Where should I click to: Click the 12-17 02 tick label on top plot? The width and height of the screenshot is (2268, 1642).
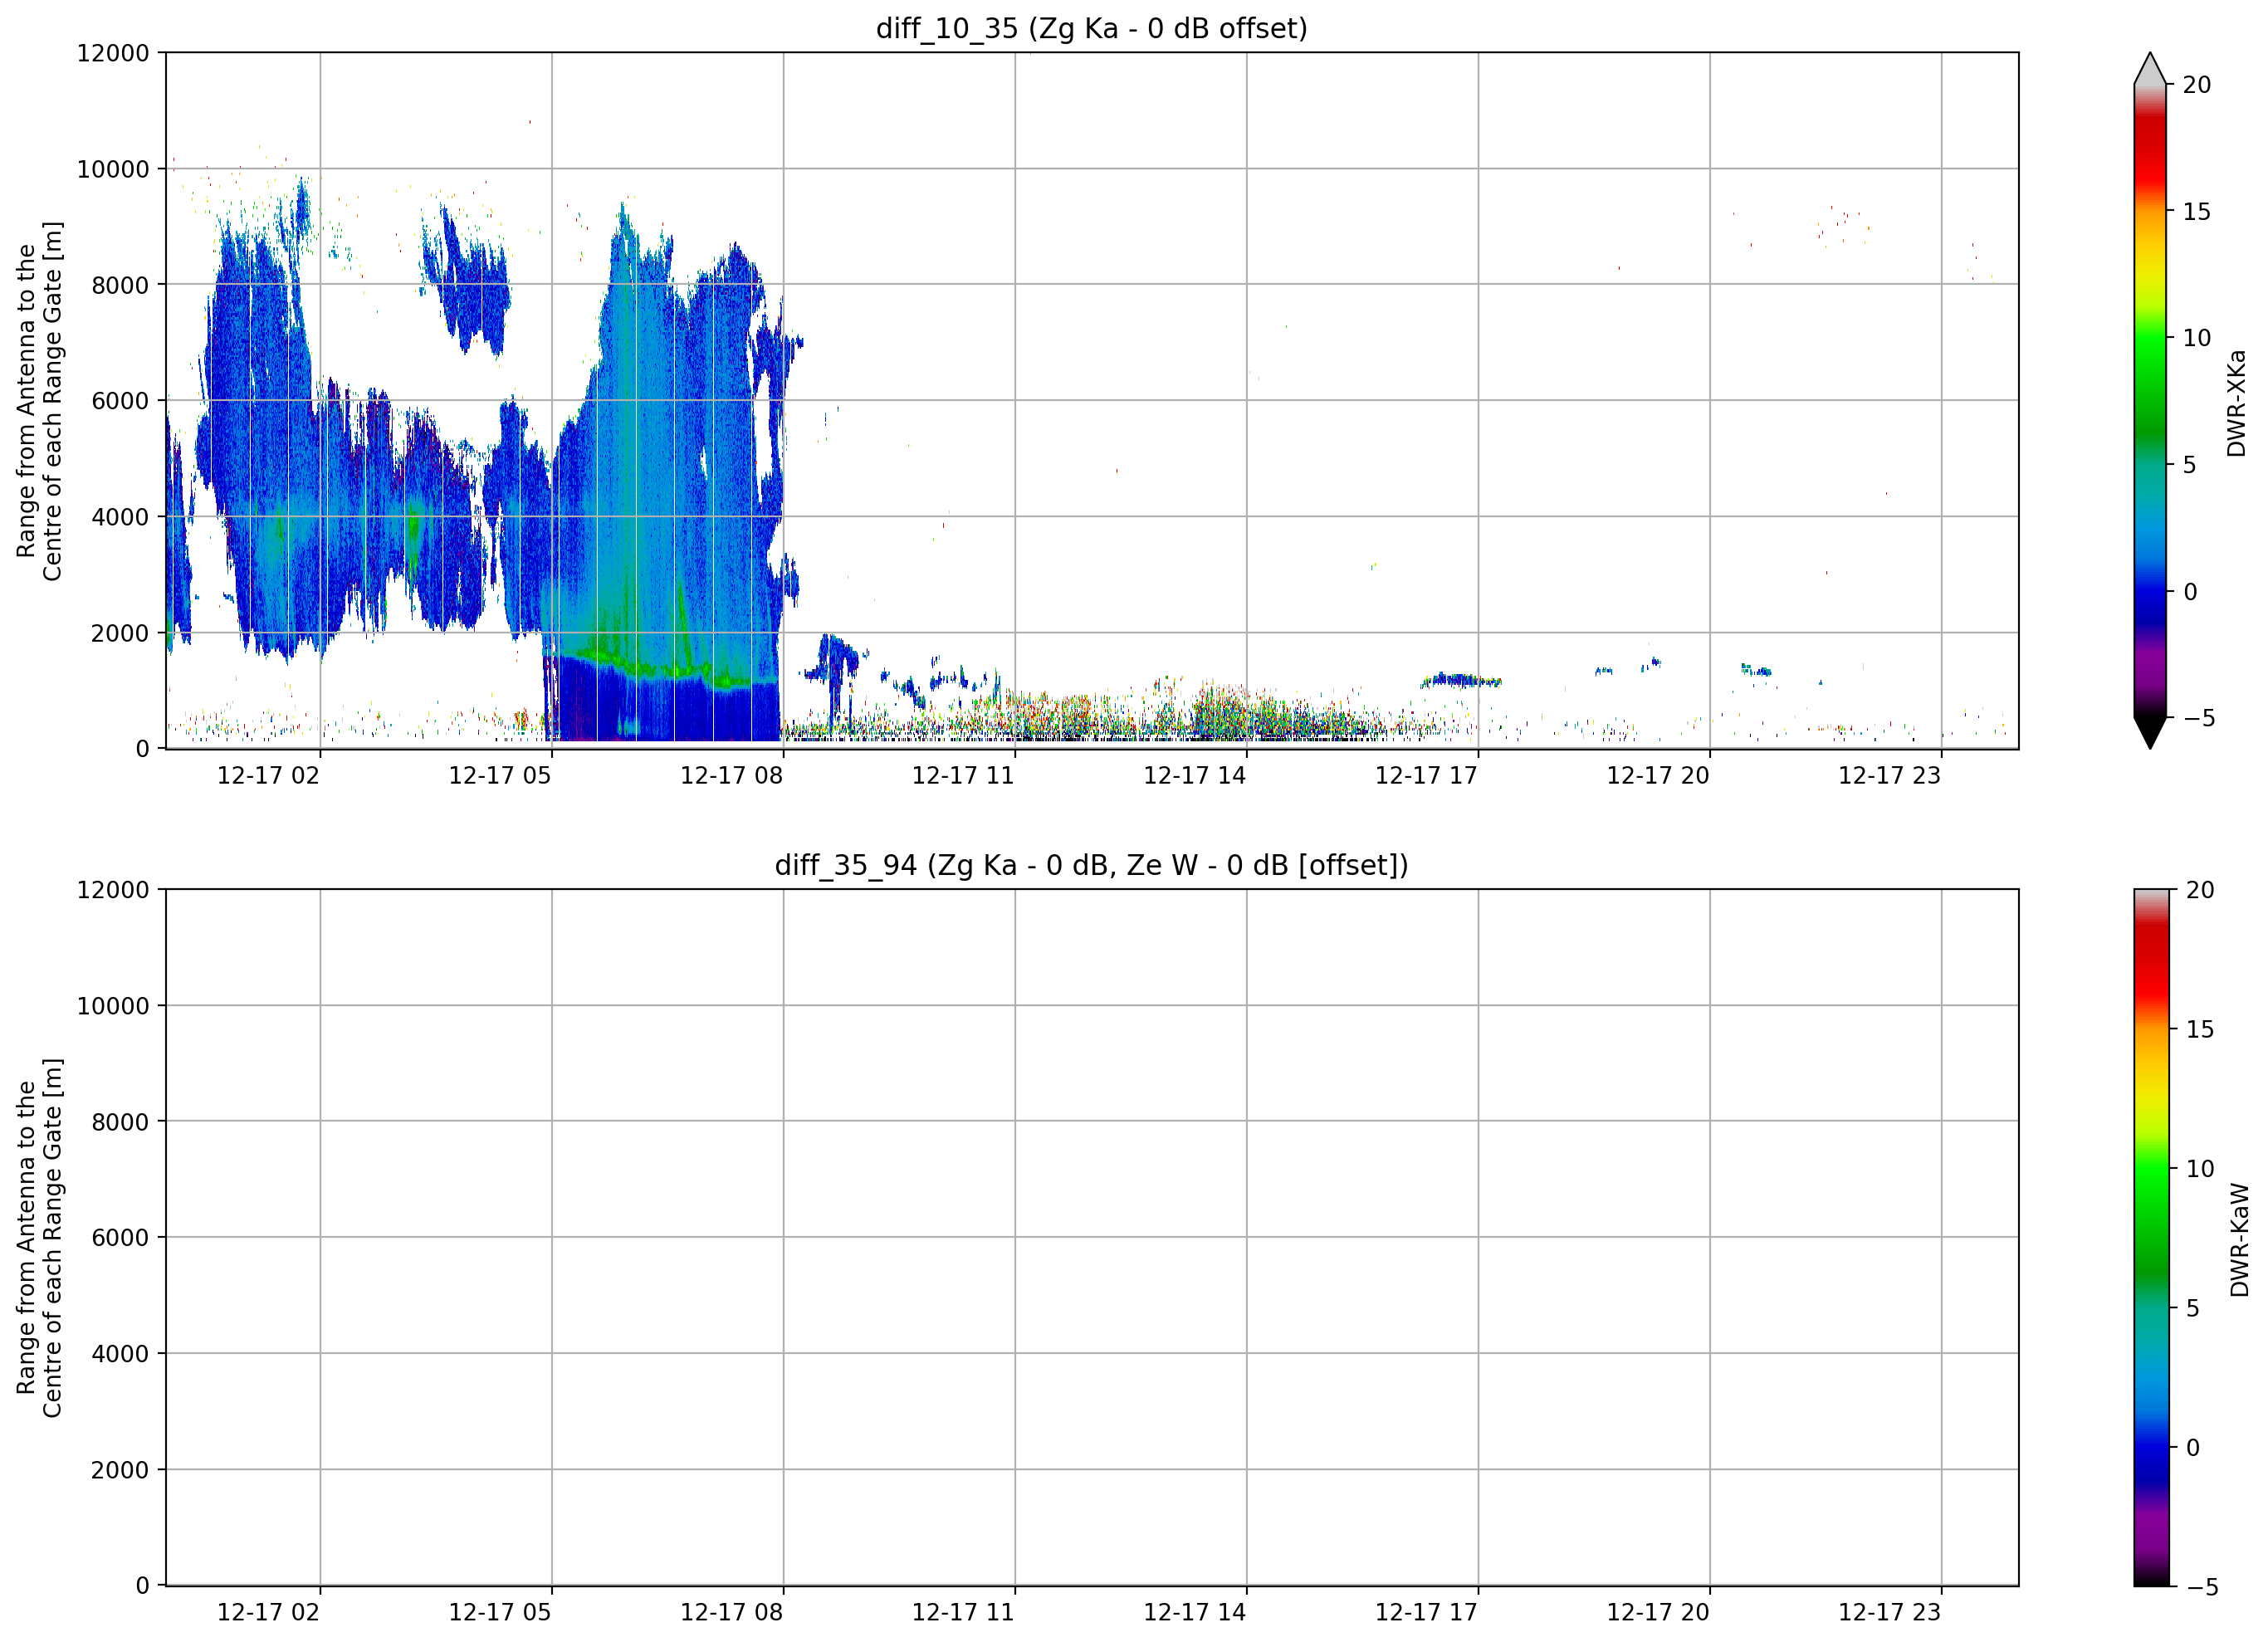pos(268,775)
